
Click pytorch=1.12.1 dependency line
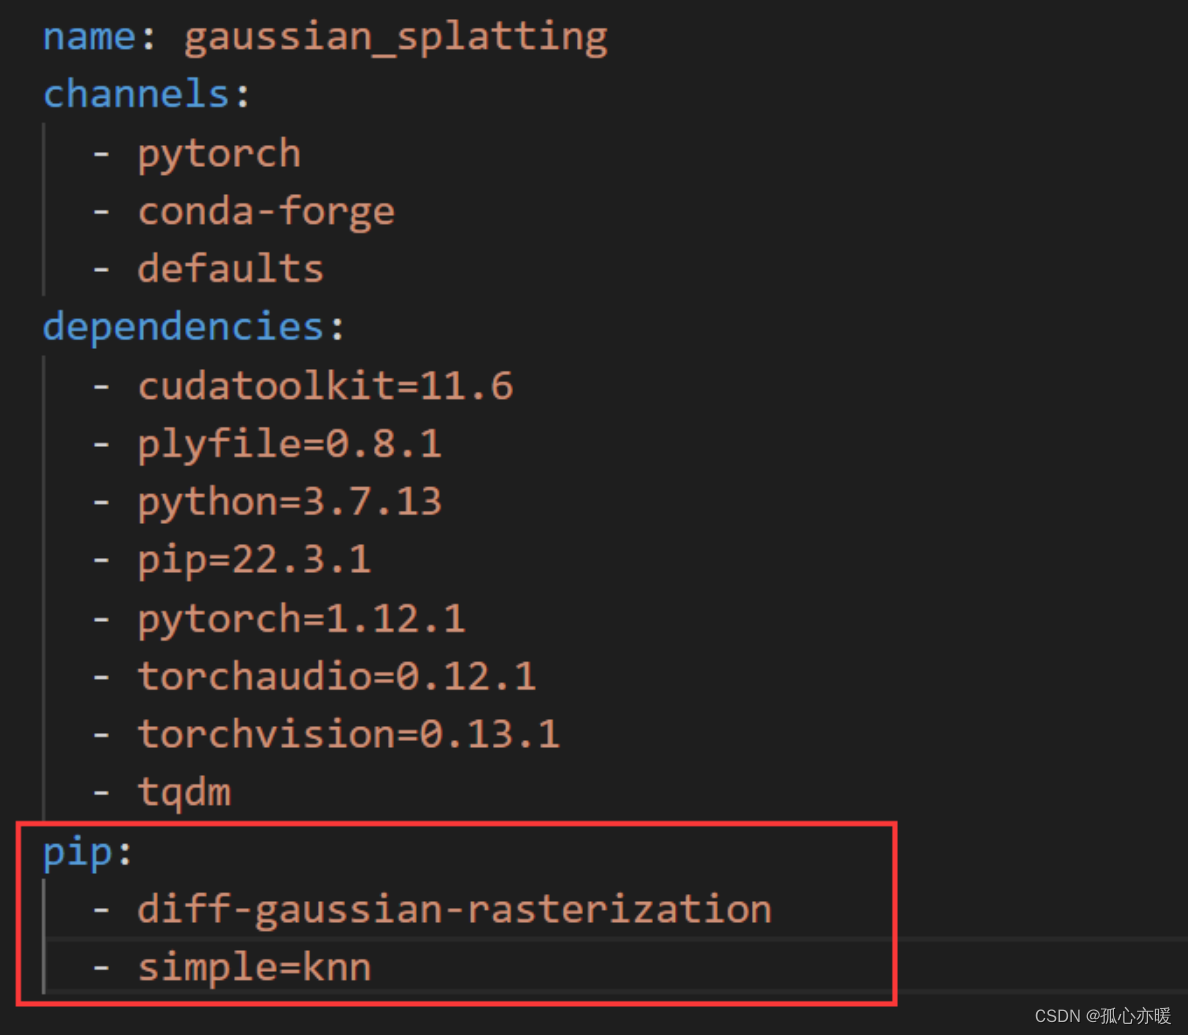[x=301, y=619]
